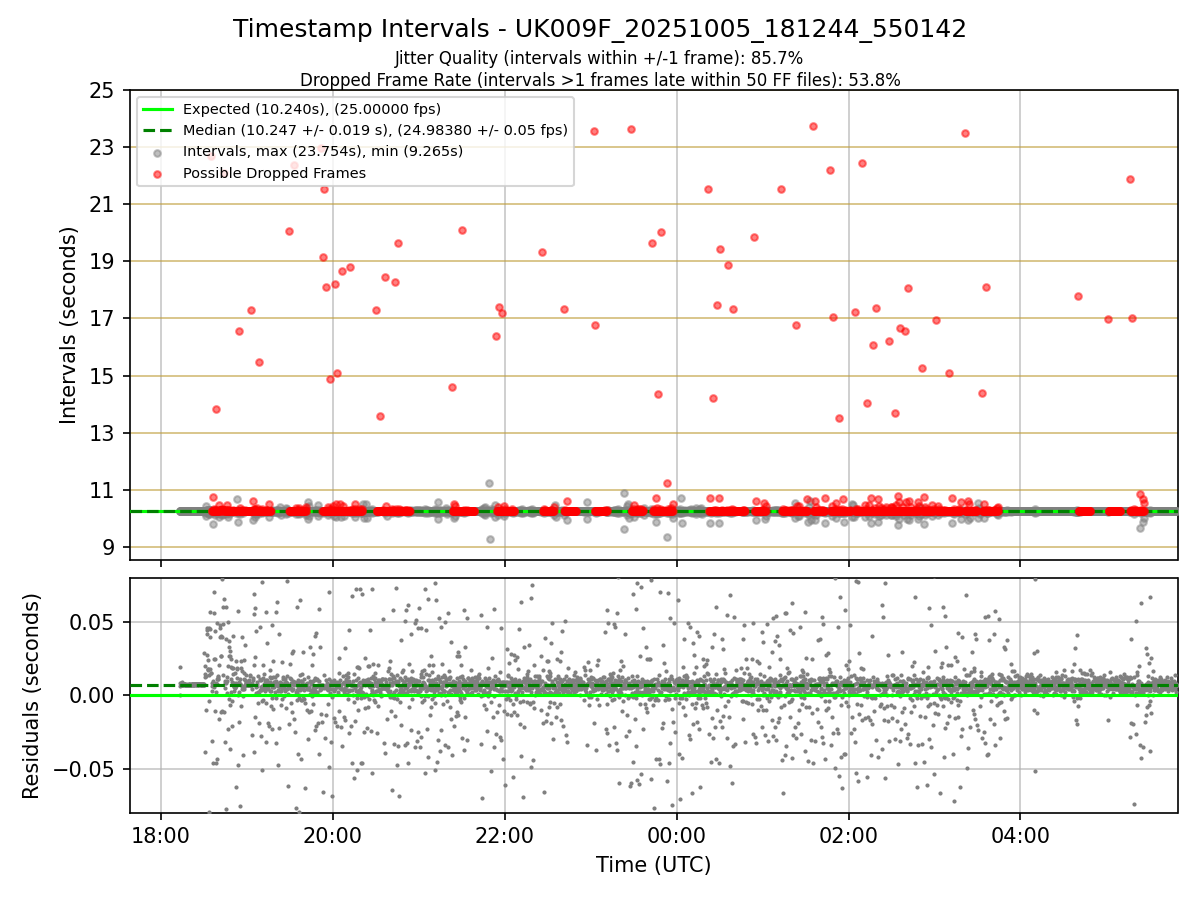
Task: Click the '04:00' x-axis tick label
Action: [1020, 834]
